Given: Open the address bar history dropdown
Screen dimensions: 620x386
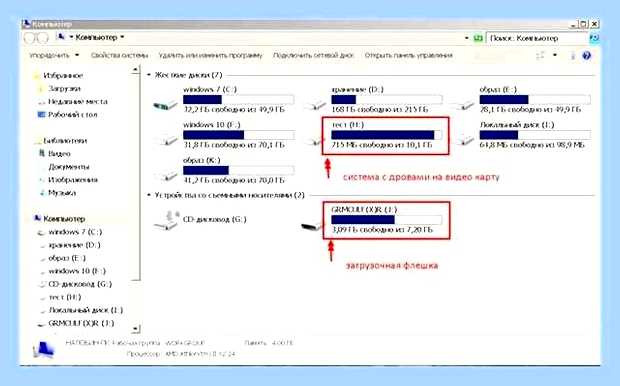Looking at the screenshot, I should [467, 38].
